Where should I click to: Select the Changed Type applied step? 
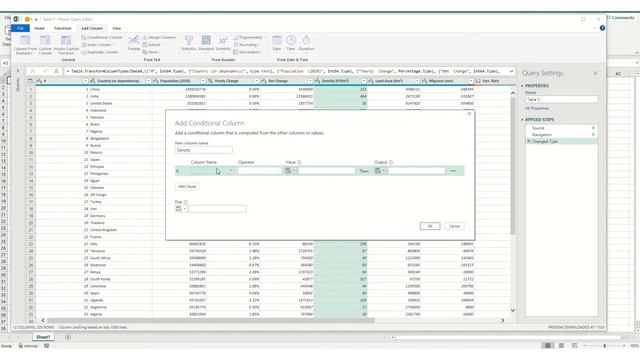561,141
